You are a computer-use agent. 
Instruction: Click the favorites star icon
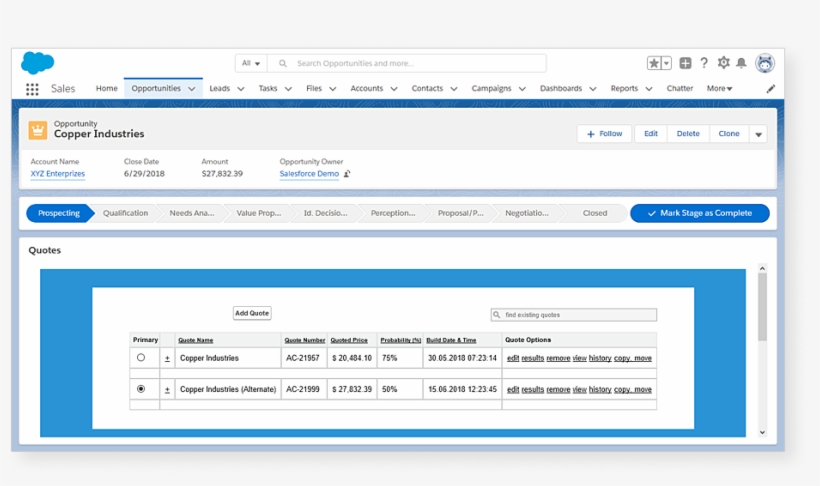tap(654, 63)
